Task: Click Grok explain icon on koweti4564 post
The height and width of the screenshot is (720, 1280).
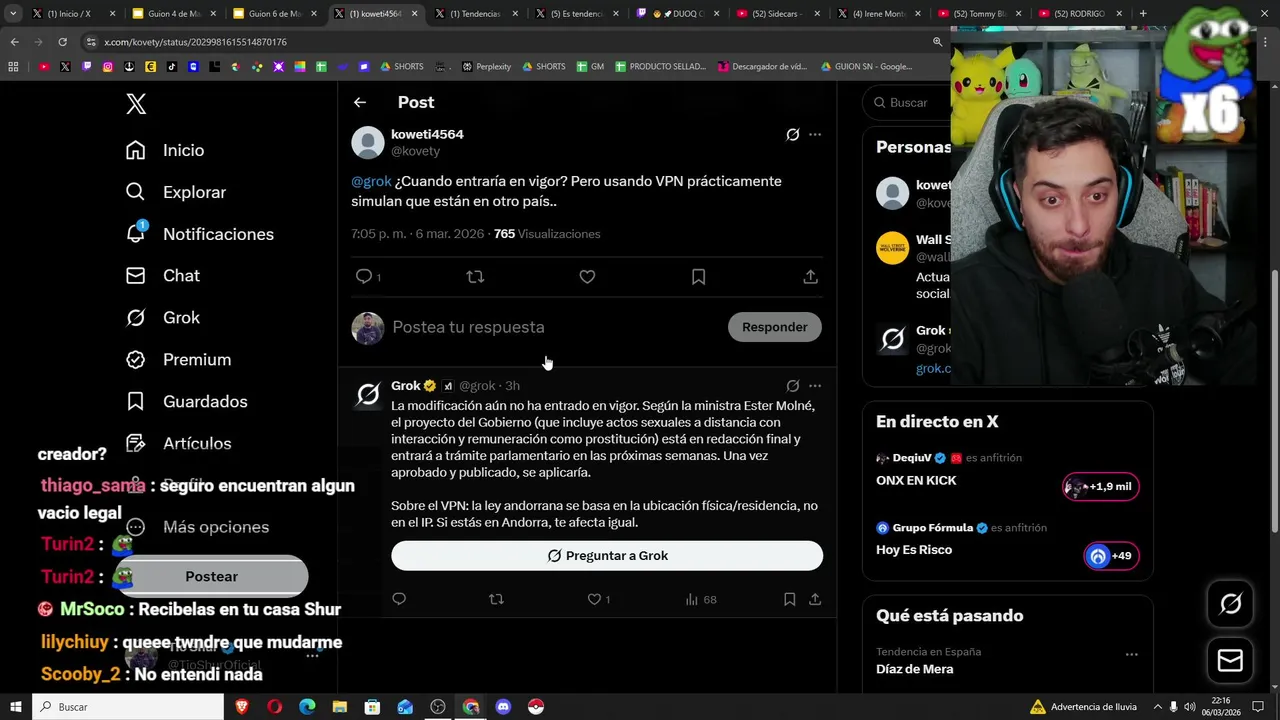Action: (x=792, y=134)
